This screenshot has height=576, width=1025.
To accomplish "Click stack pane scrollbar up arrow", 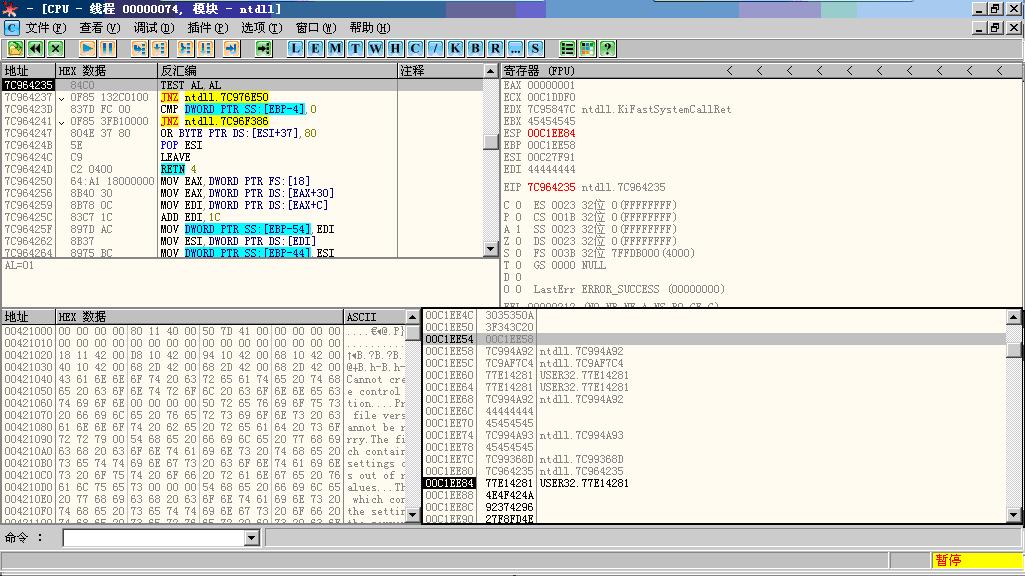I will click(x=1013, y=316).
